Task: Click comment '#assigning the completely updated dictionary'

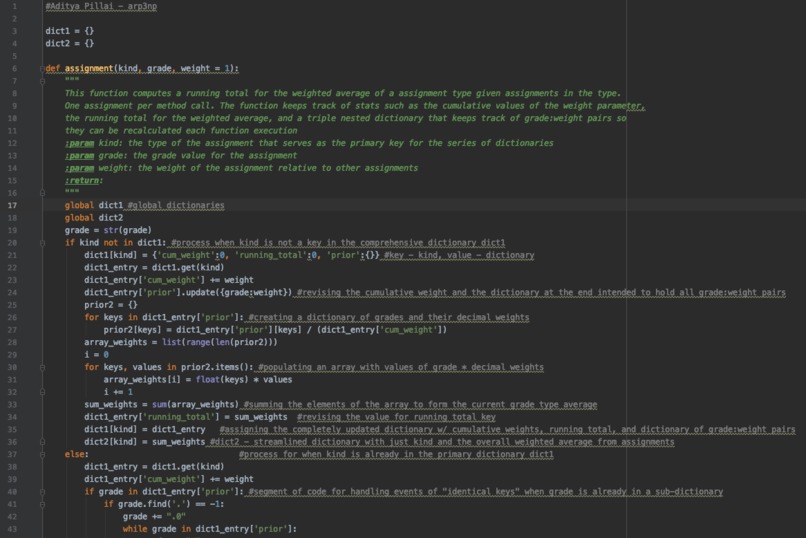Action: tap(507, 430)
